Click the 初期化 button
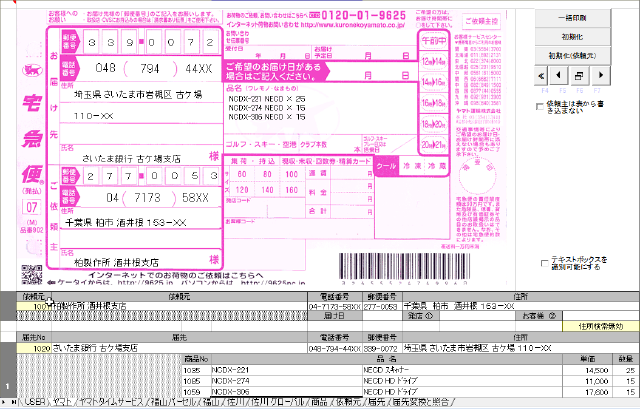This screenshot has height=409, width=640. pos(572,37)
